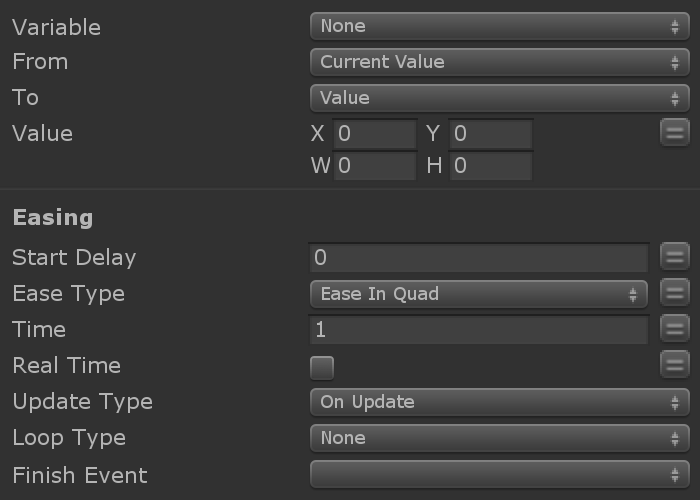Click the Value Y input field
Screen dimensions: 700x500
click(490, 134)
